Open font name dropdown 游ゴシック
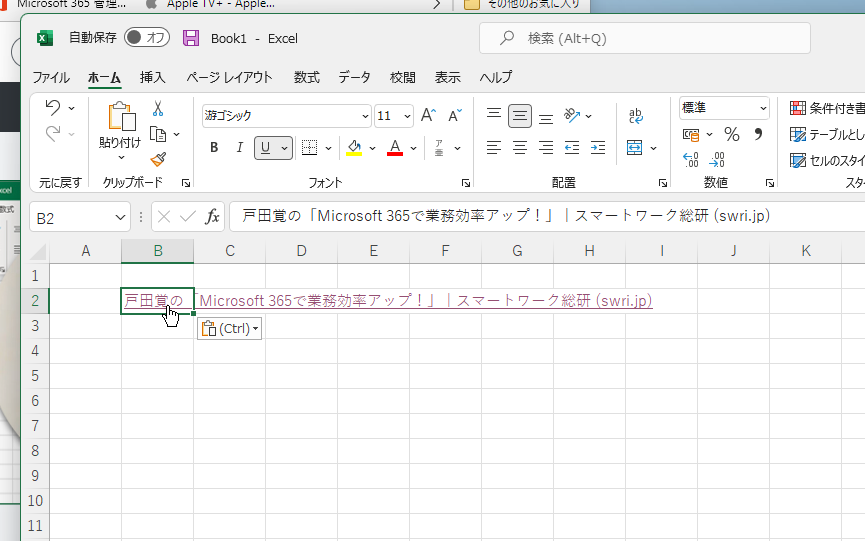The height and width of the screenshot is (541, 865). (365, 116)
